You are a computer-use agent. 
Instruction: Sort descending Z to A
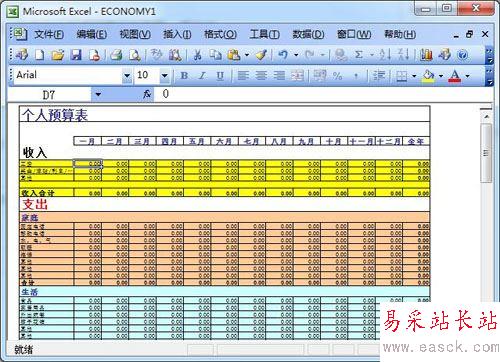[403, 55]
